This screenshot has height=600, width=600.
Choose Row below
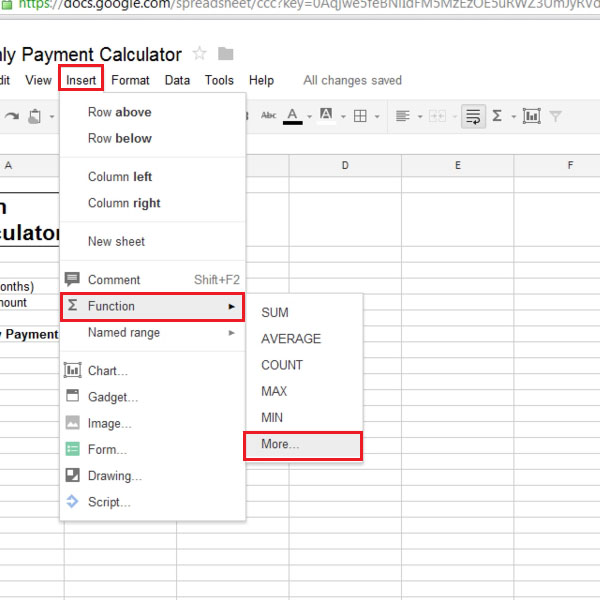pos(153,138)
